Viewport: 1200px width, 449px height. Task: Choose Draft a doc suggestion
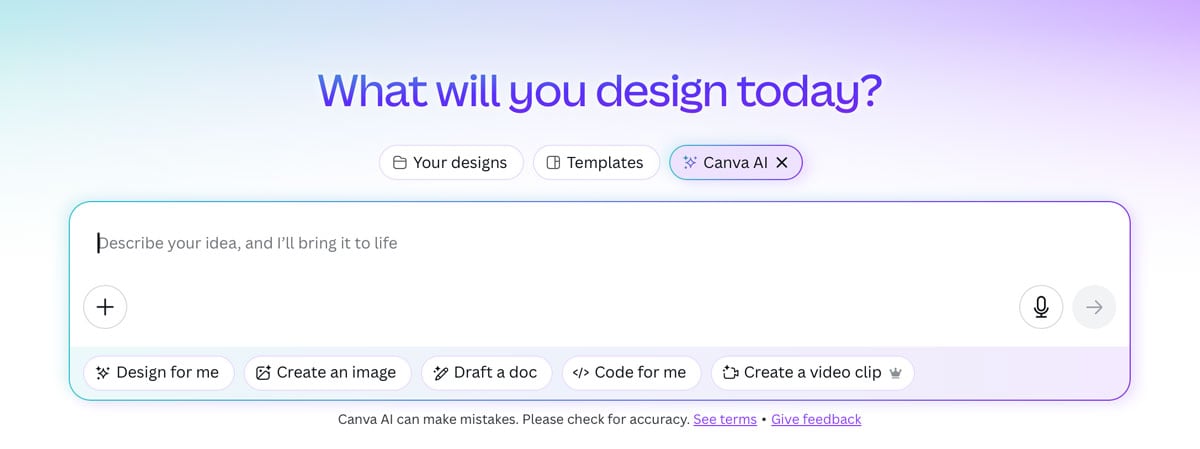click(486, 373)
